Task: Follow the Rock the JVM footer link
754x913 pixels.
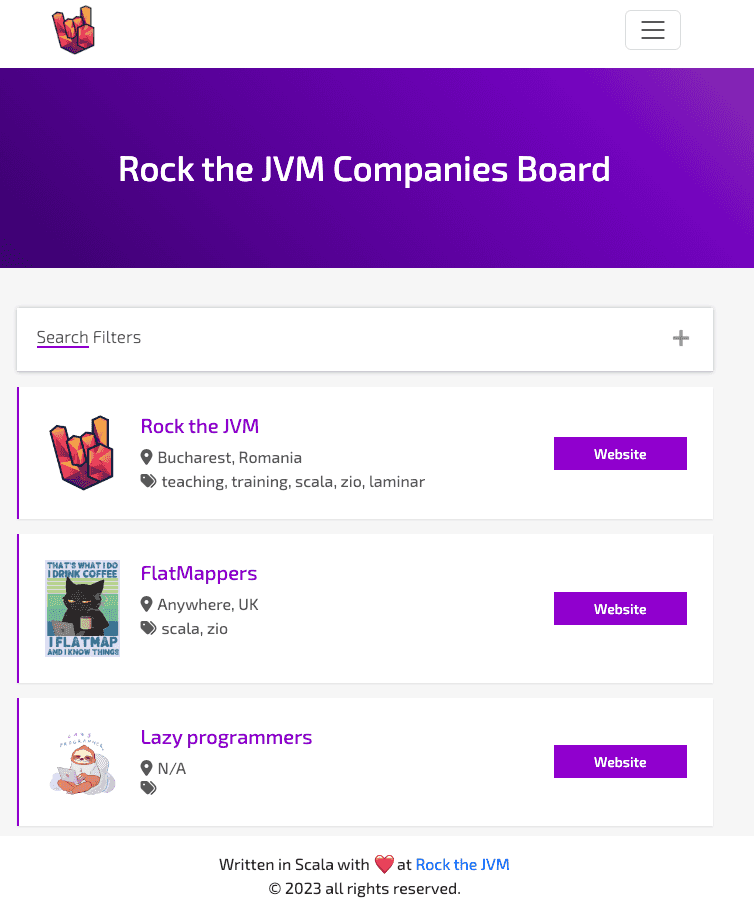Action: coord(462,865)
